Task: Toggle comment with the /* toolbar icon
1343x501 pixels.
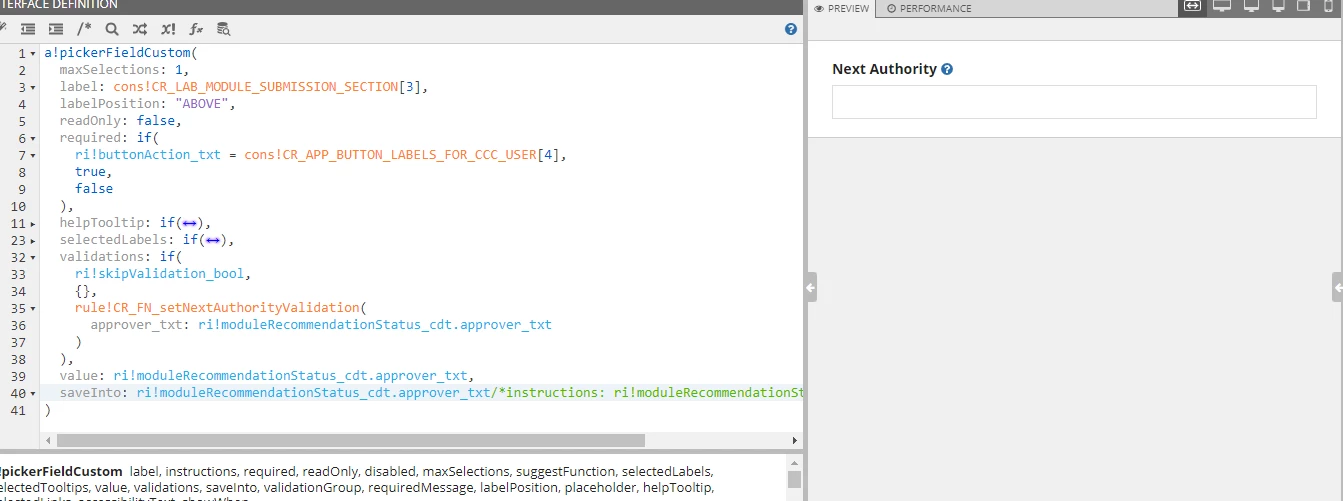Action: (x=84, y=29)
